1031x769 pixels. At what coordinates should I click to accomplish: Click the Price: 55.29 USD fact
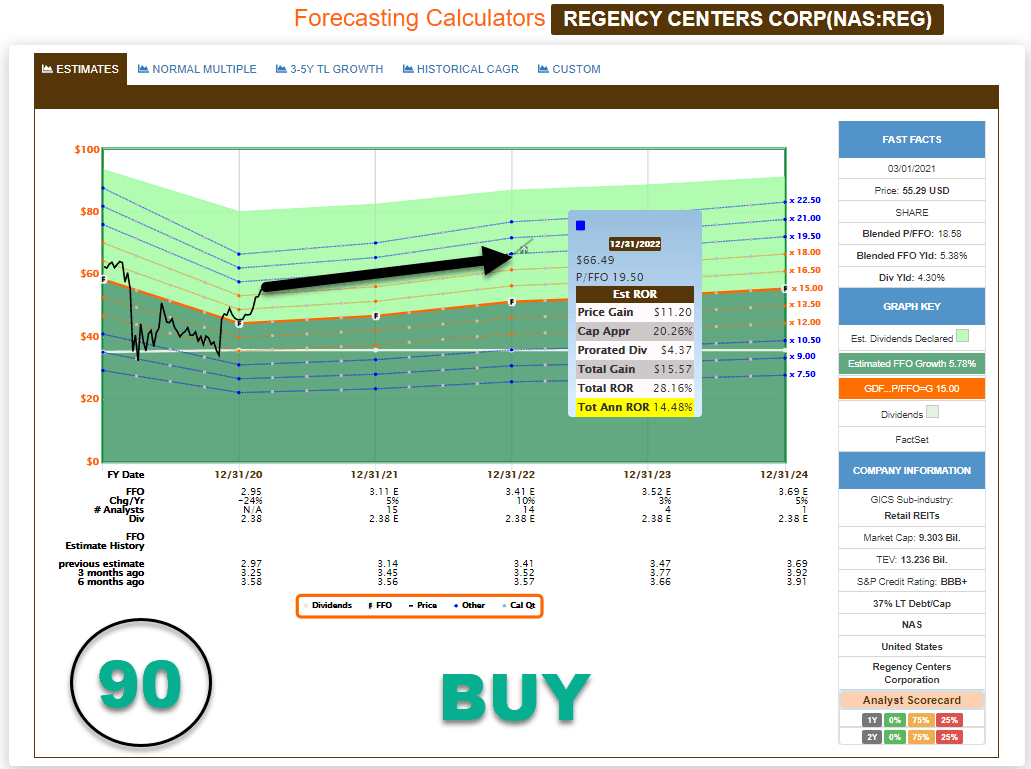tap(912, 191)
